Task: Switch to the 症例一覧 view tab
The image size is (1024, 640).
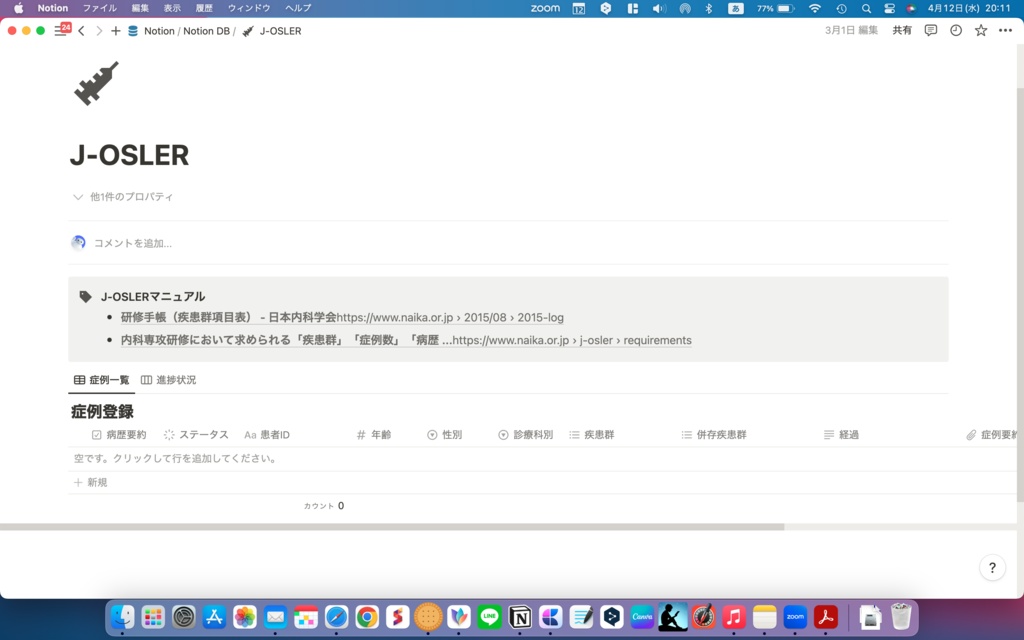Action: (x=102, y=380)
